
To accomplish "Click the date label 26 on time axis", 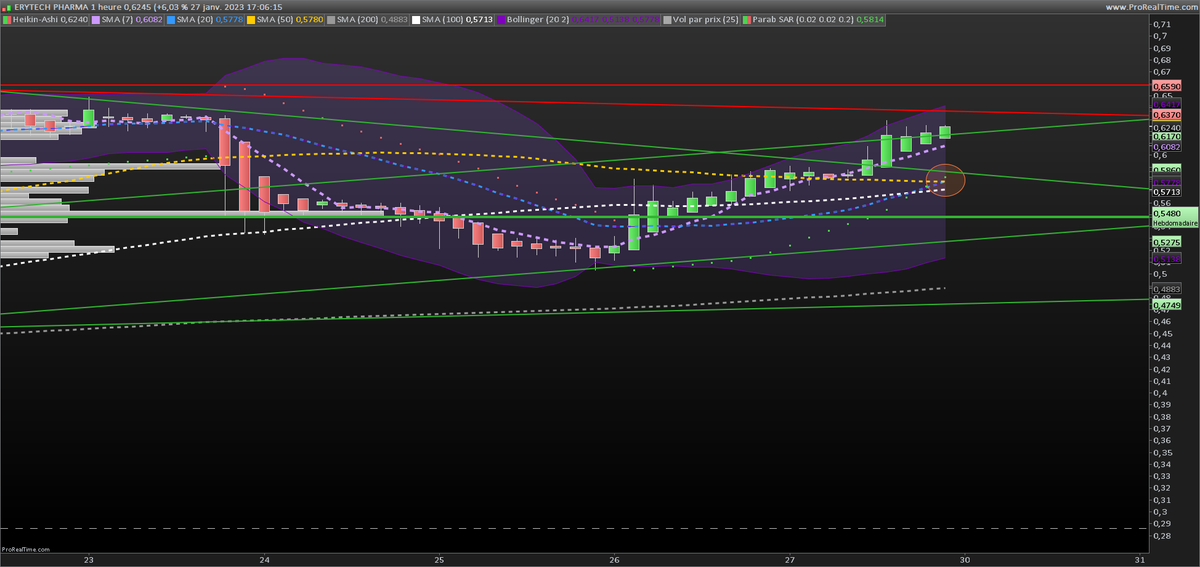I will click(614, 559).
